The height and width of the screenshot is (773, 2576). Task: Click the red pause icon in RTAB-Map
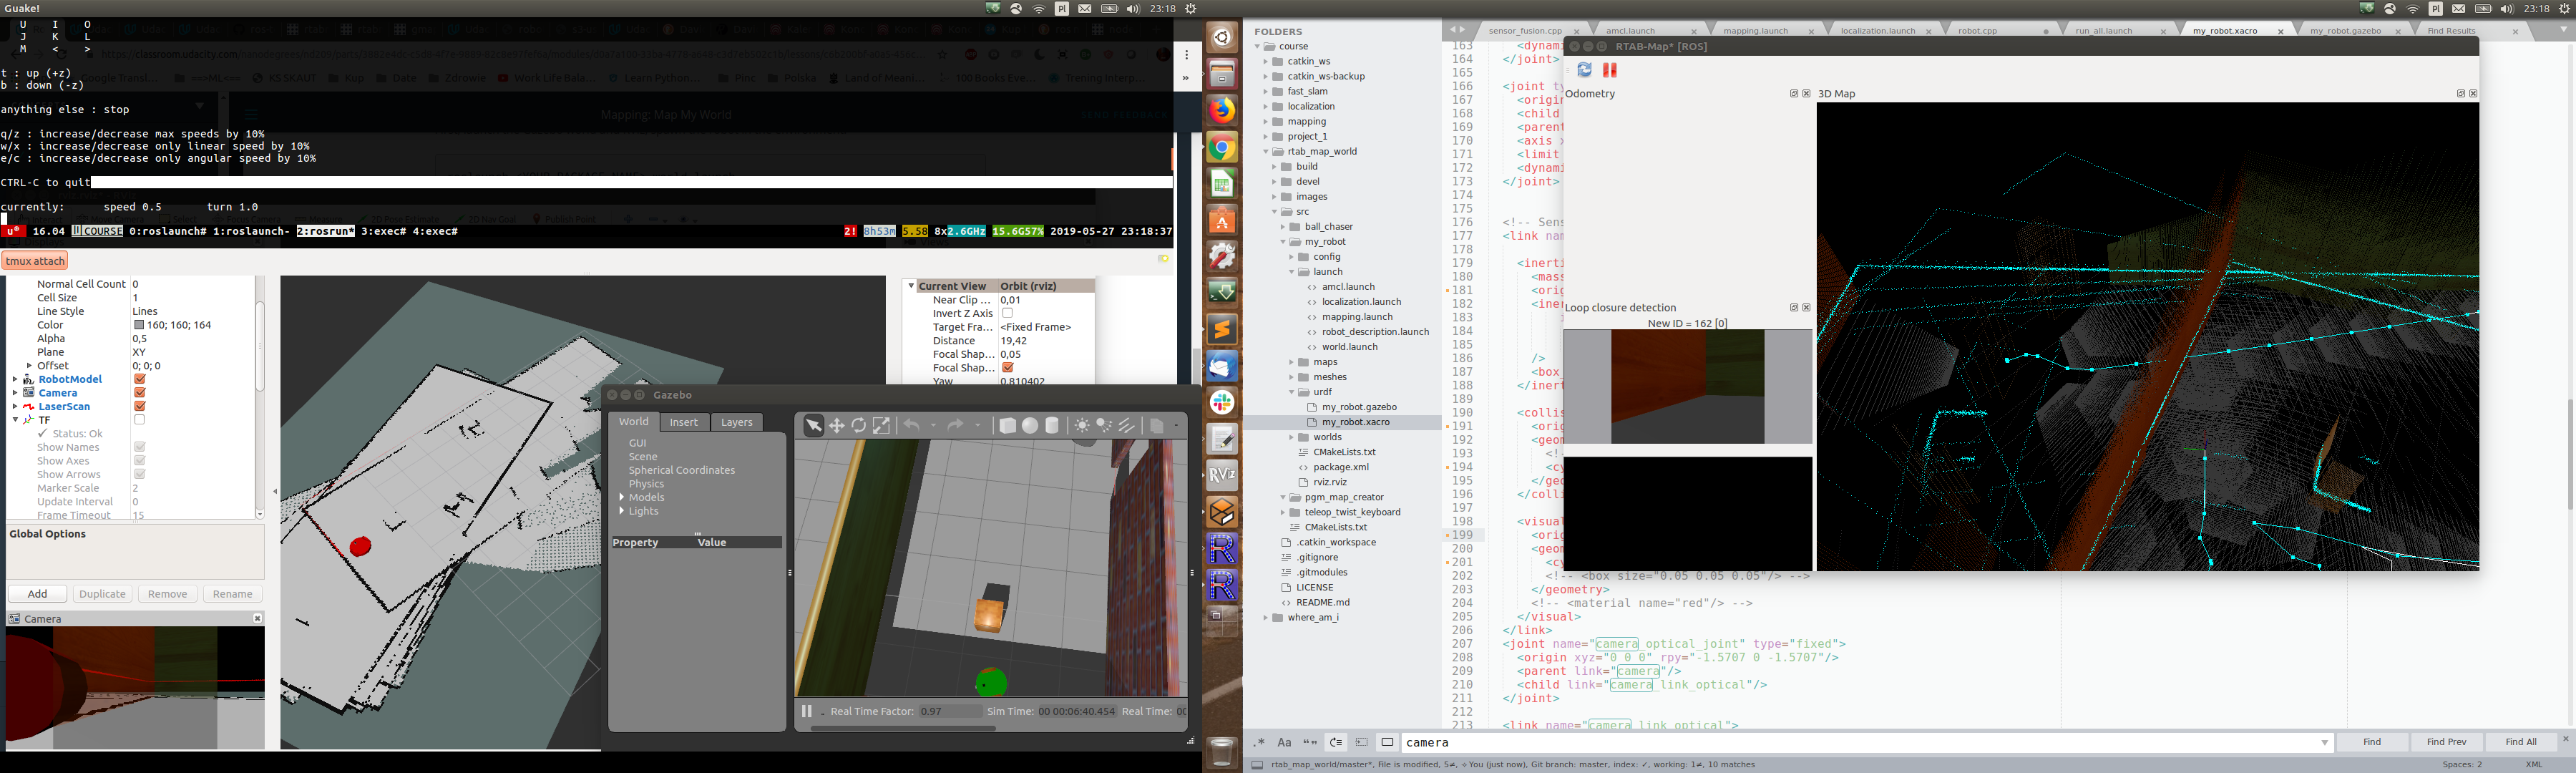(x=1610, y=70)
